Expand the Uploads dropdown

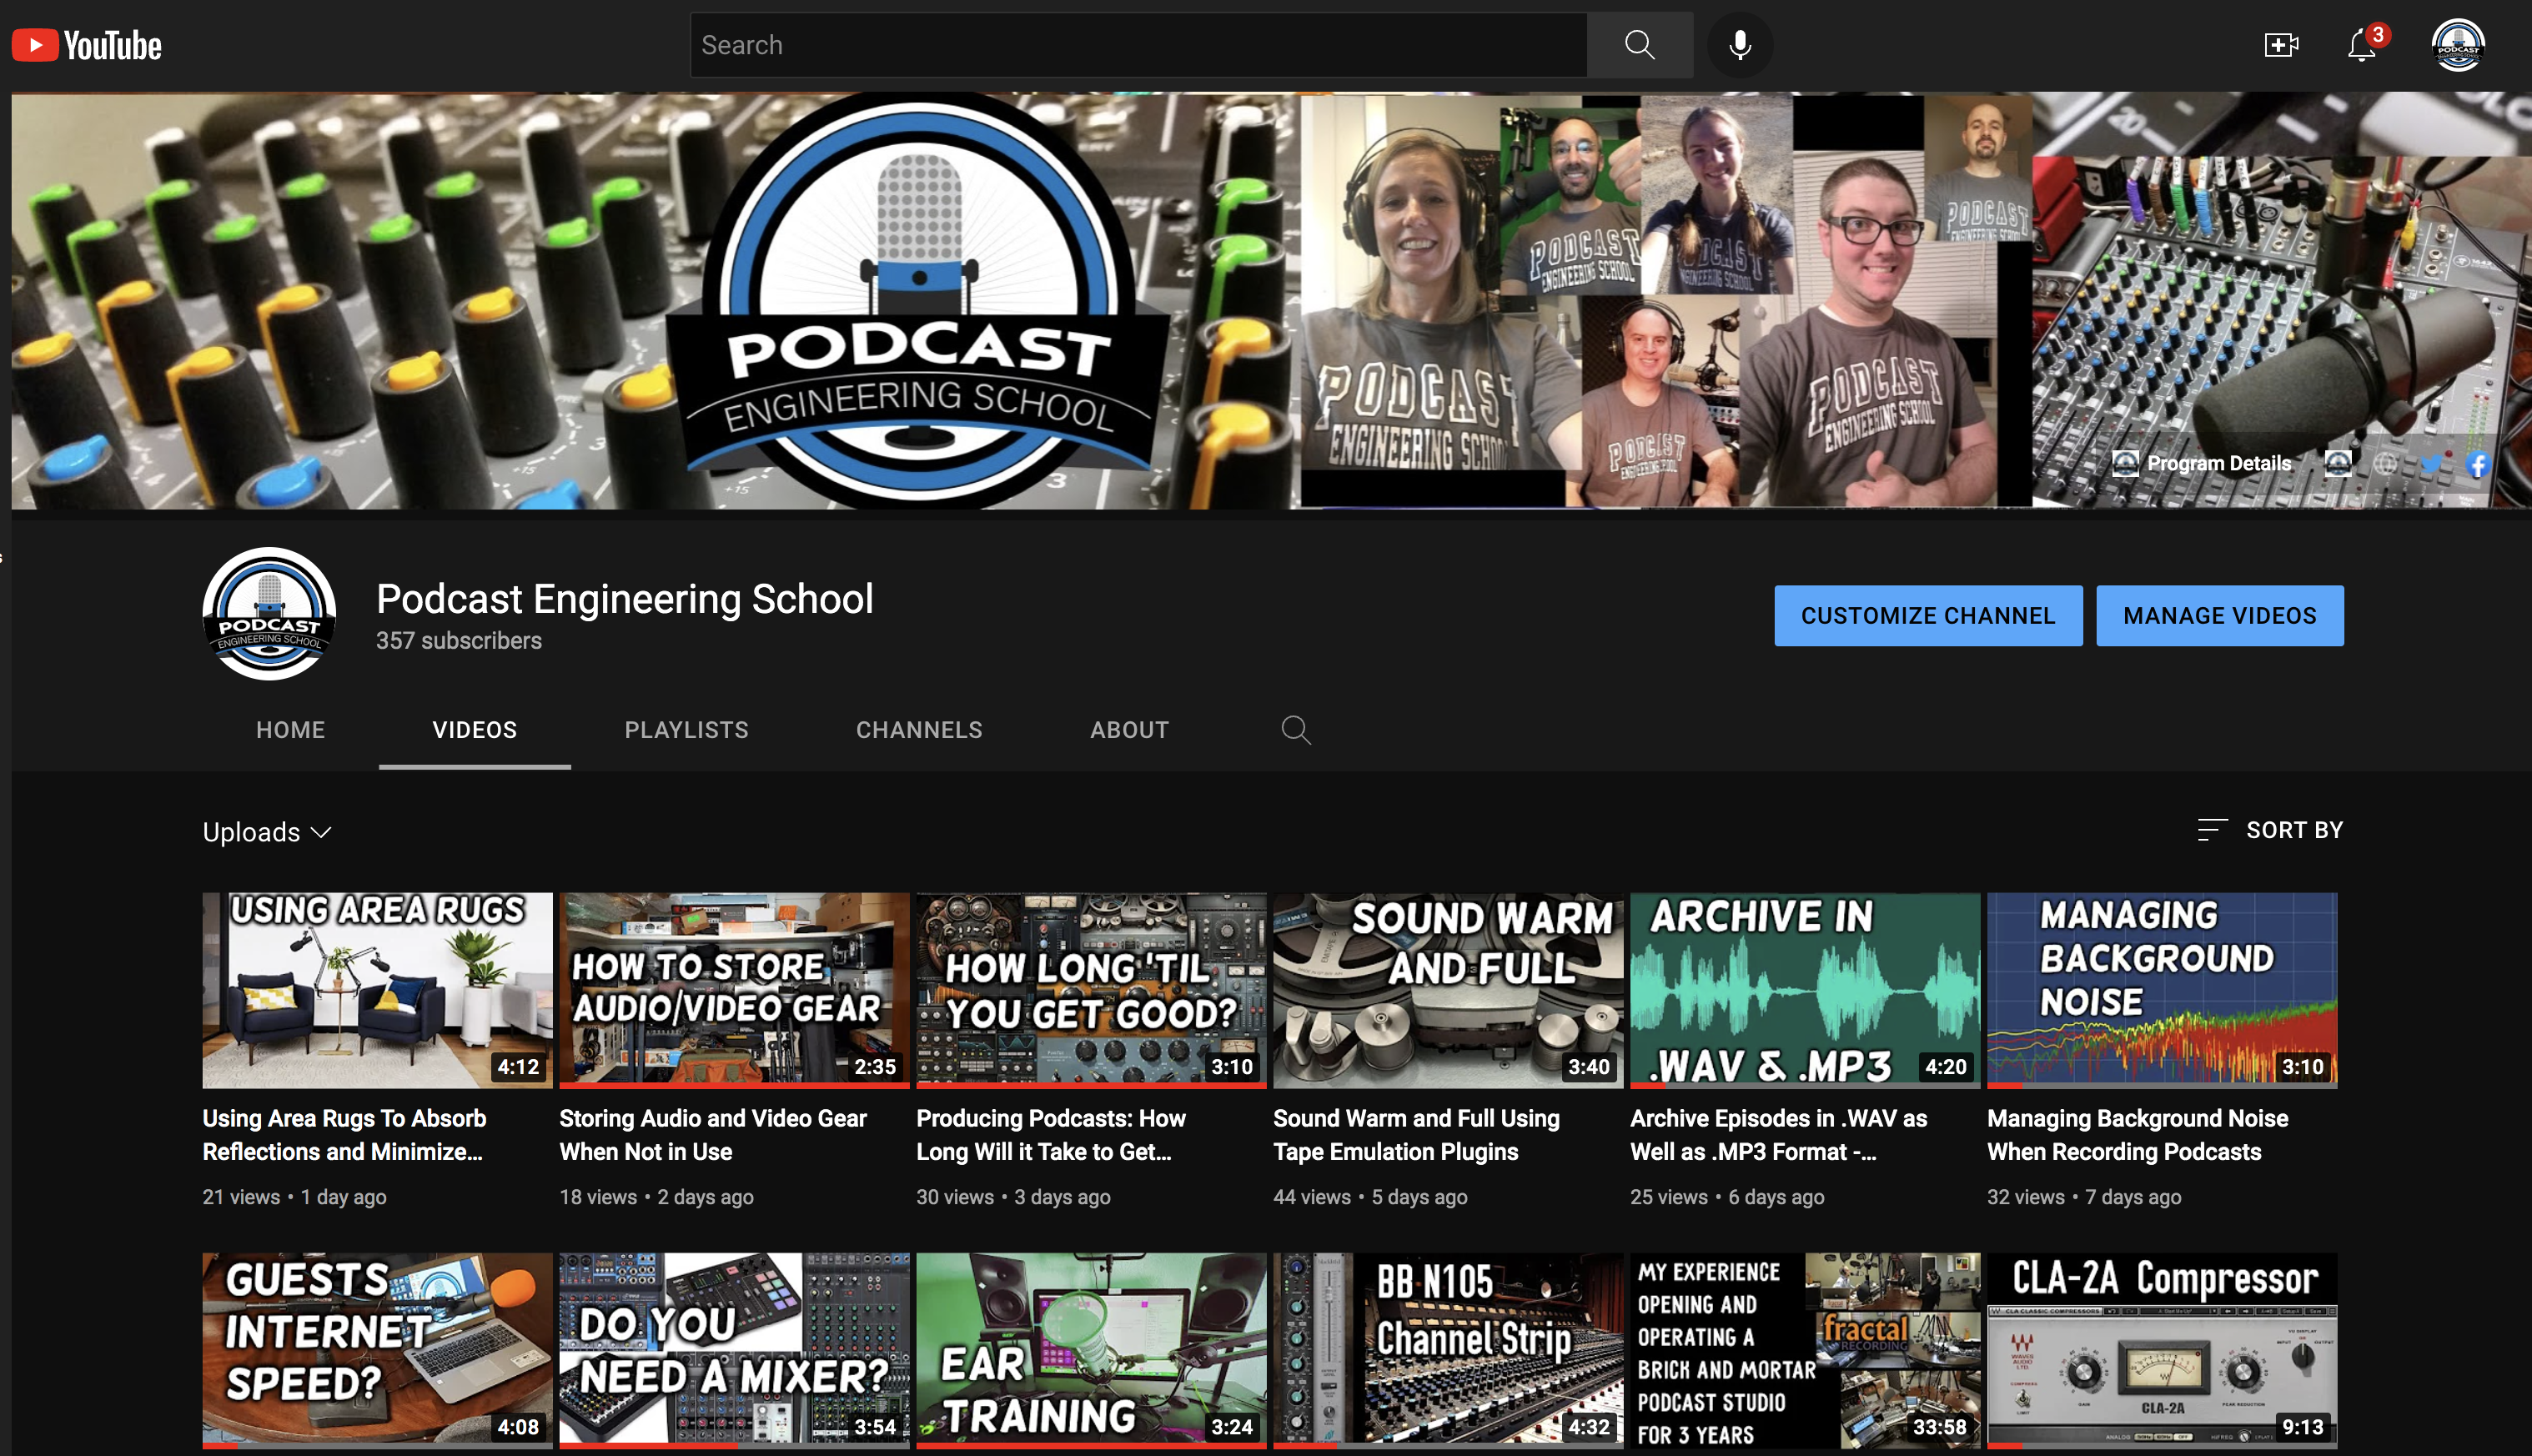coord(267,832)
